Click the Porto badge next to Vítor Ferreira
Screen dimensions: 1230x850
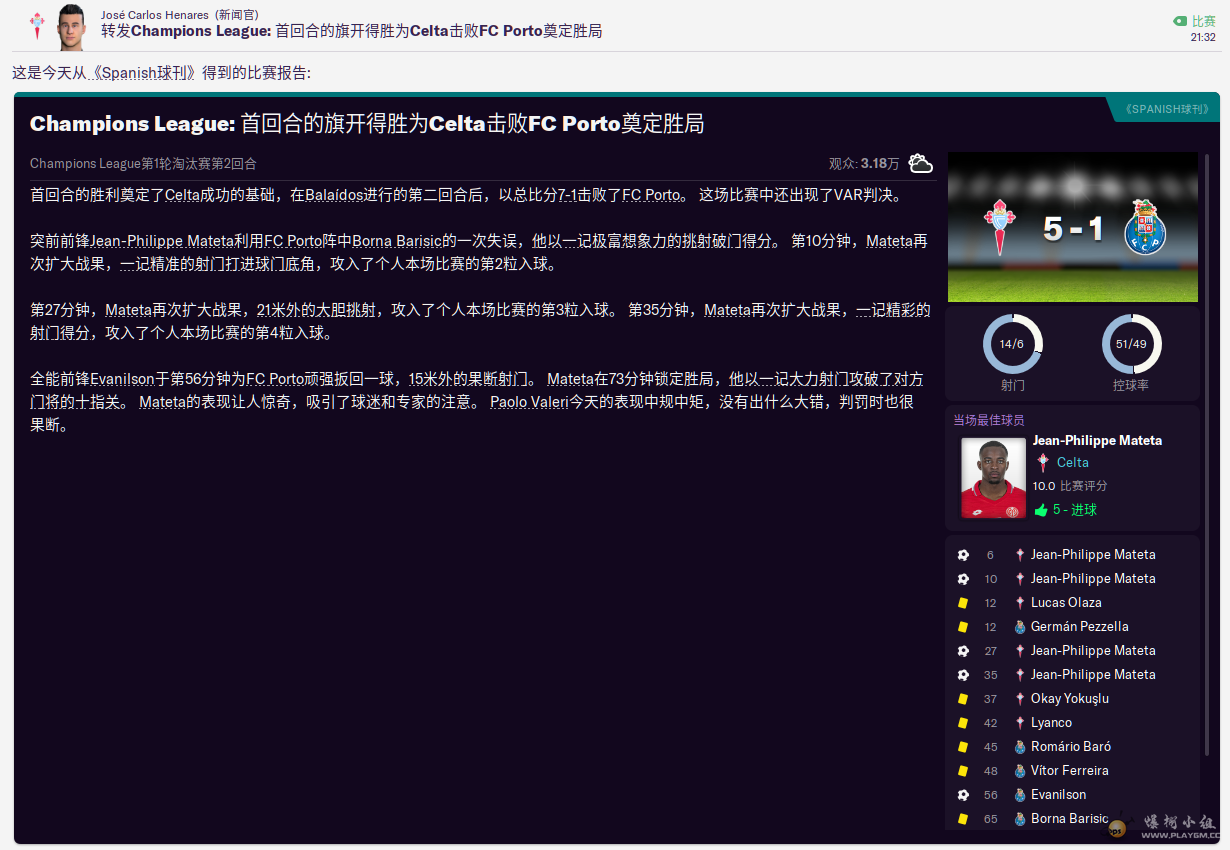[x=1020, y=771]
